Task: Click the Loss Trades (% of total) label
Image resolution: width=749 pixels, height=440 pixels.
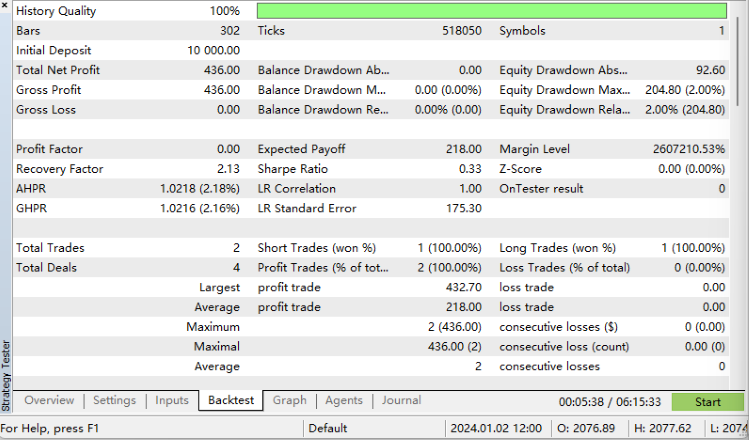Action: 565,268
